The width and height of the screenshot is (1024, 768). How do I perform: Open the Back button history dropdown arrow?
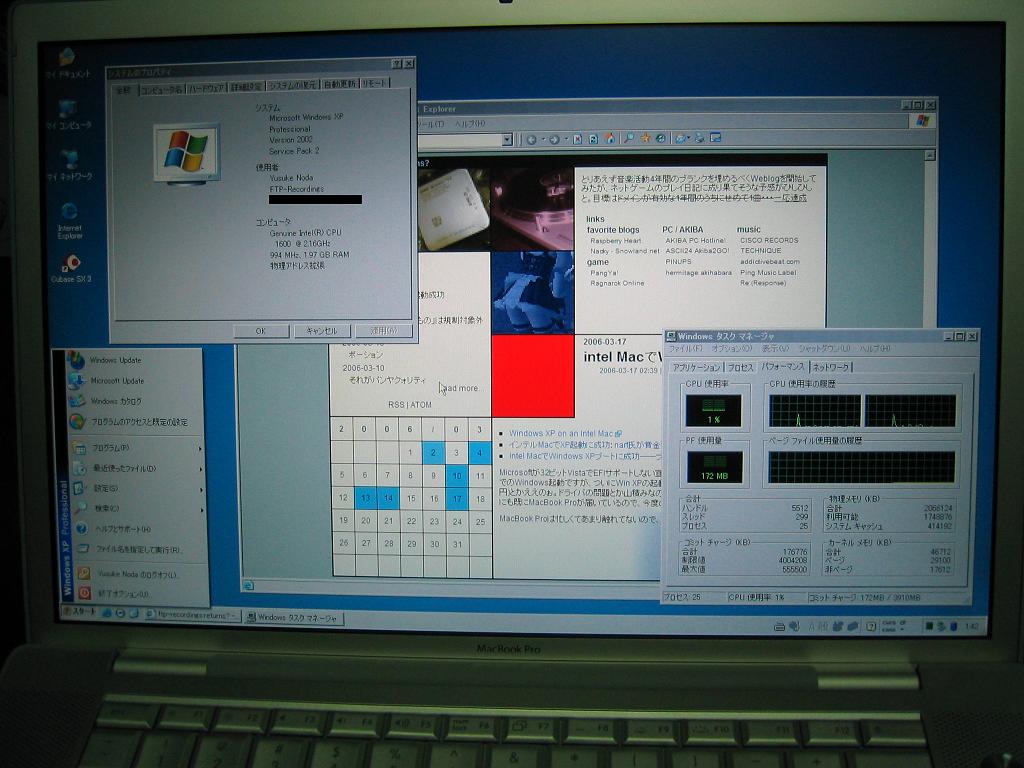click(x=543, y=140)
